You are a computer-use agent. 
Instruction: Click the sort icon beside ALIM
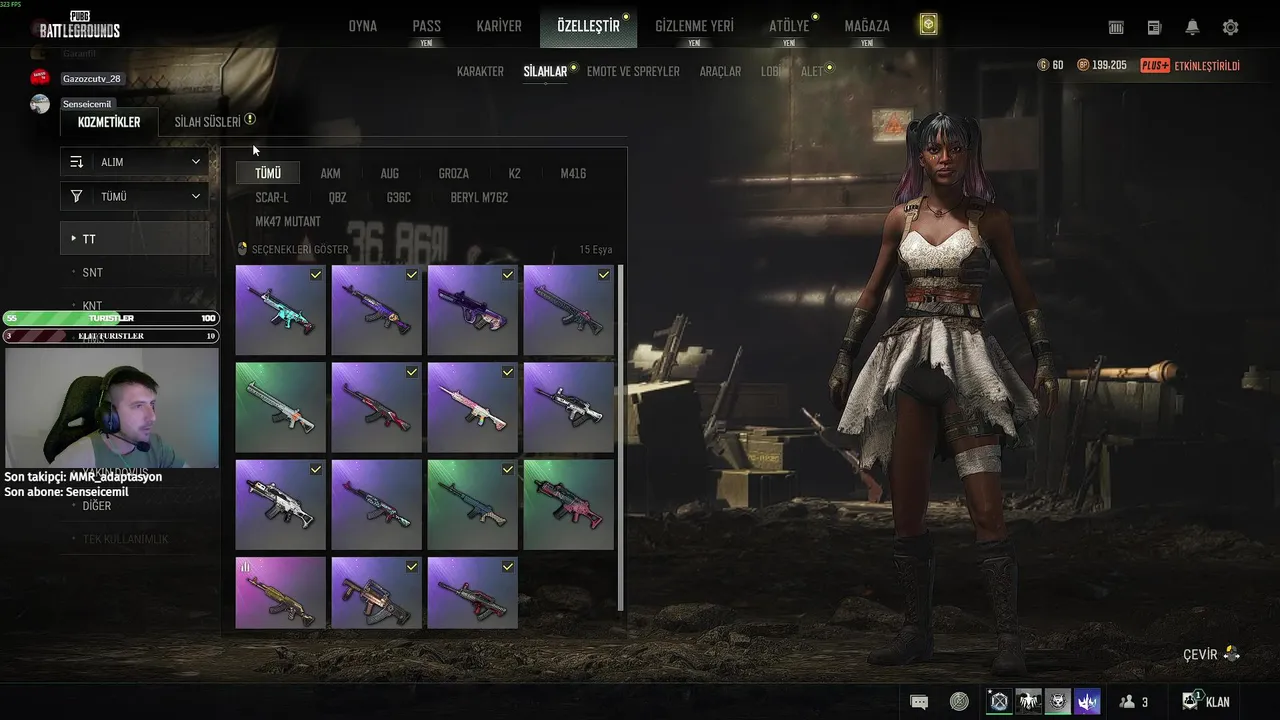tap(77, 162)
